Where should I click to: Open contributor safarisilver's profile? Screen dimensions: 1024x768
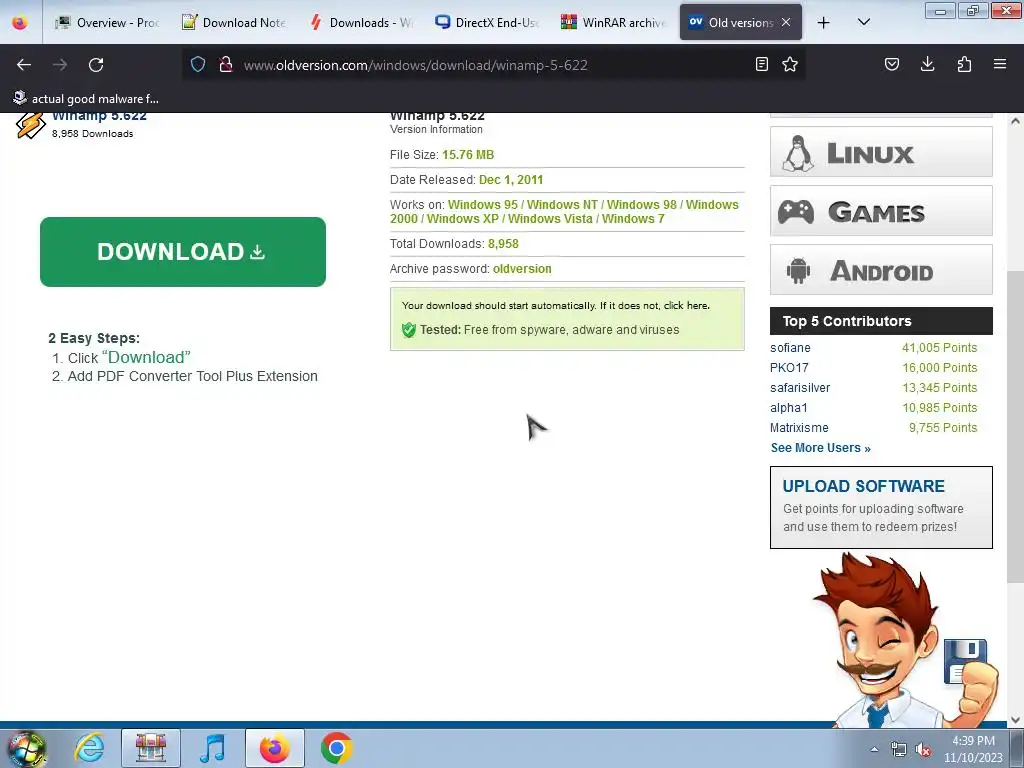coord(800,387)
